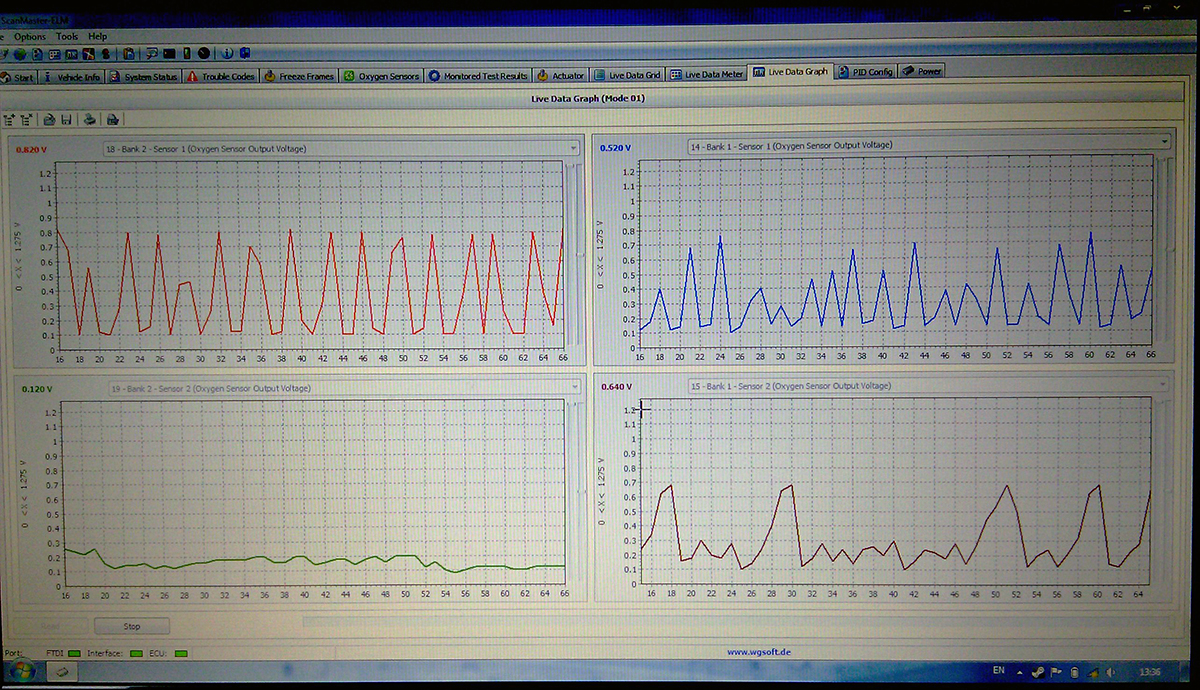
Task: Open the Windows Start menu
Action: pos(19,671)
